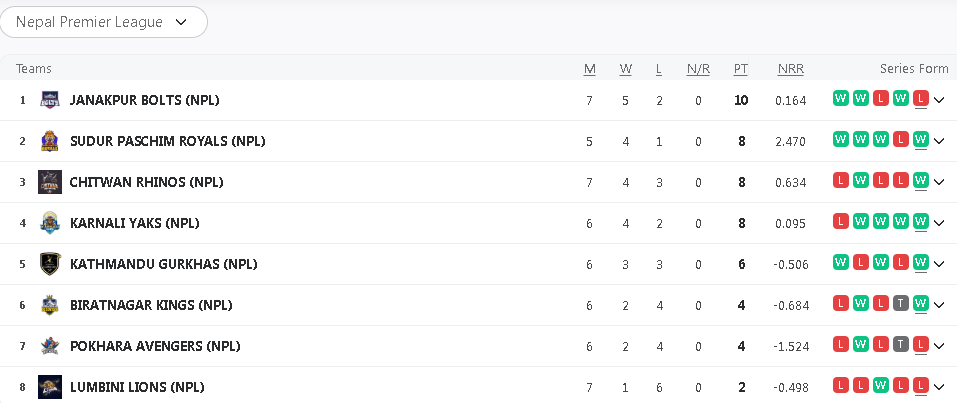Click the N/R column header

[x=698, y=69]
